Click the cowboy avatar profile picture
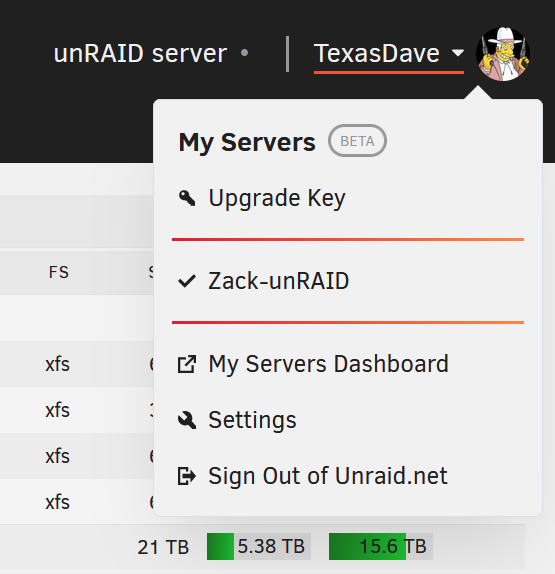The height and width of the screenshot is (574, 555). pyautogui.click(x=503, y=54)
